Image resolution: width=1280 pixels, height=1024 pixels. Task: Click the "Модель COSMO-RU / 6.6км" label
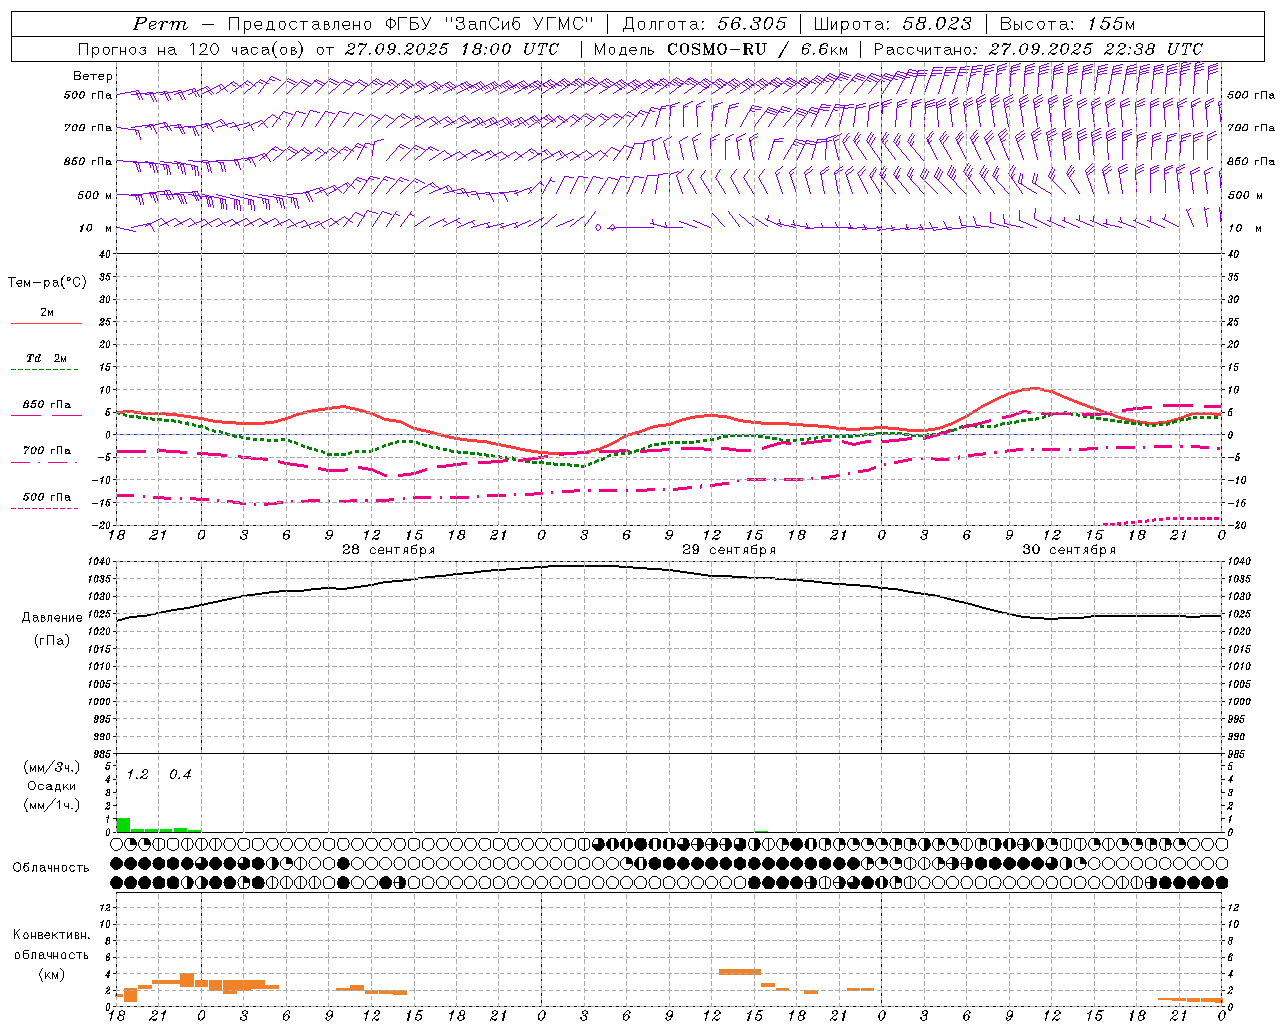point(720,49)
